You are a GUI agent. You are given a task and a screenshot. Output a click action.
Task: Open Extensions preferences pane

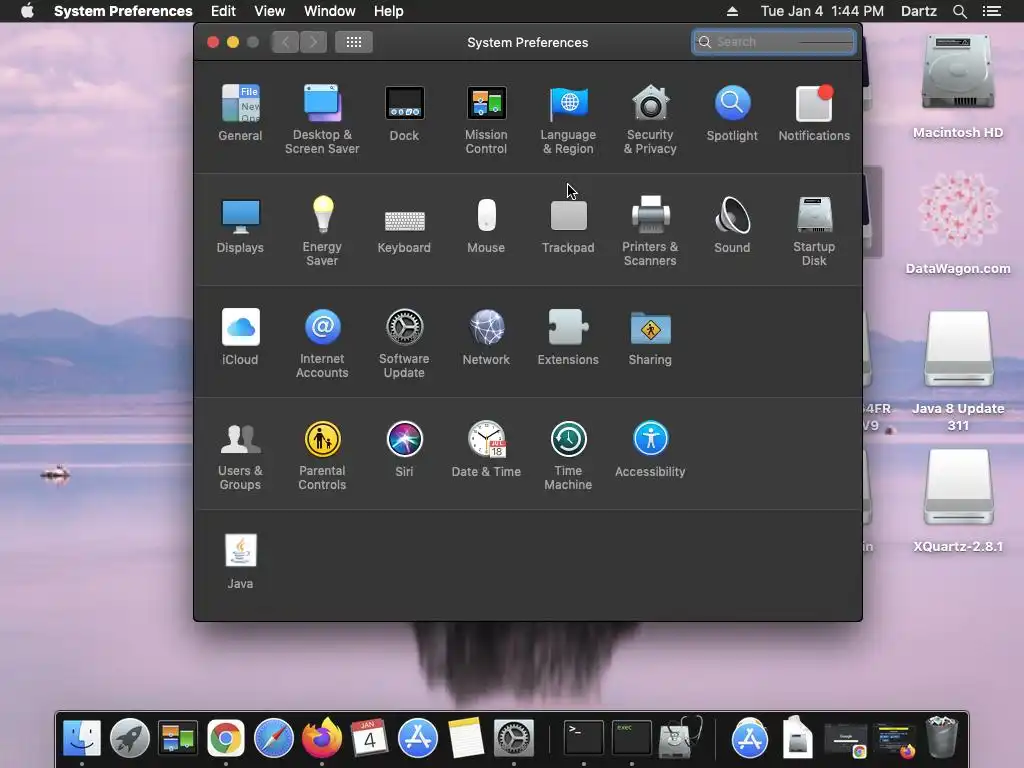(x=568, y=337)
